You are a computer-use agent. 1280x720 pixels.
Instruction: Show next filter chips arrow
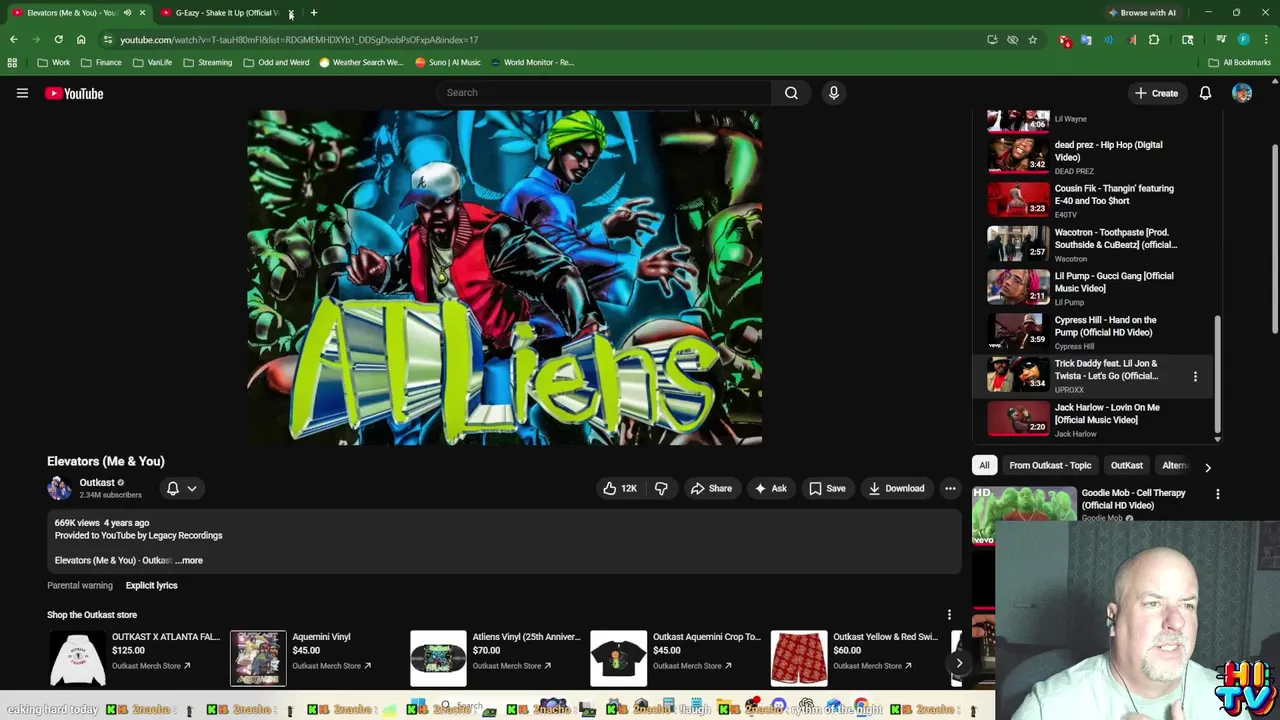[1207, 467]
